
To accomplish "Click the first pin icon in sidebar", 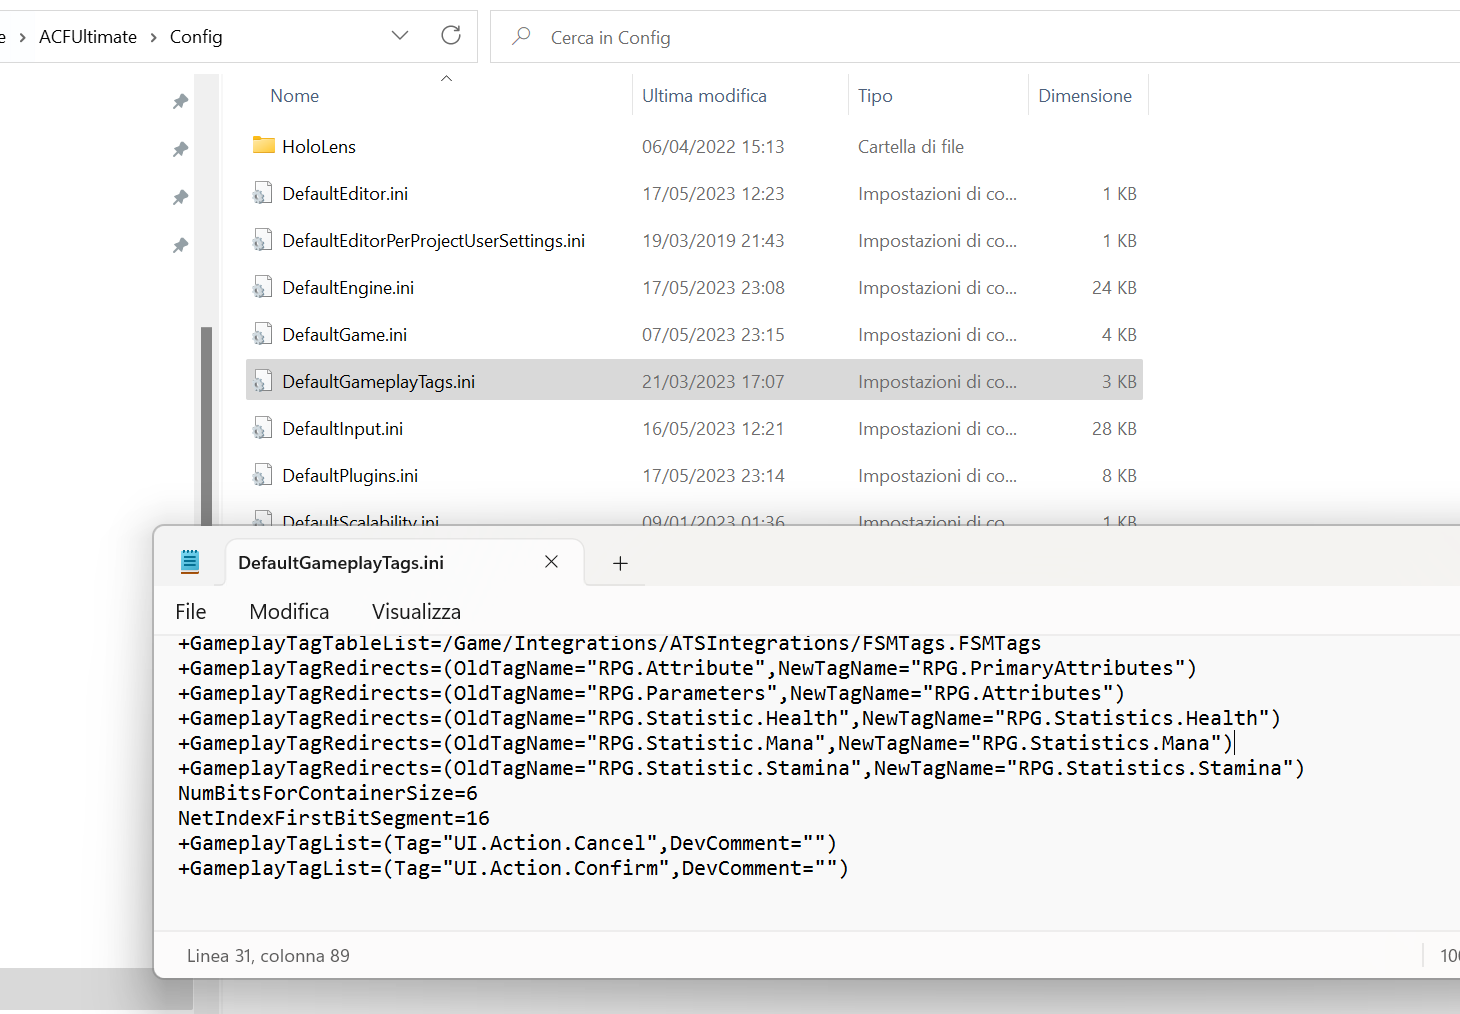I will coord(180,102).
